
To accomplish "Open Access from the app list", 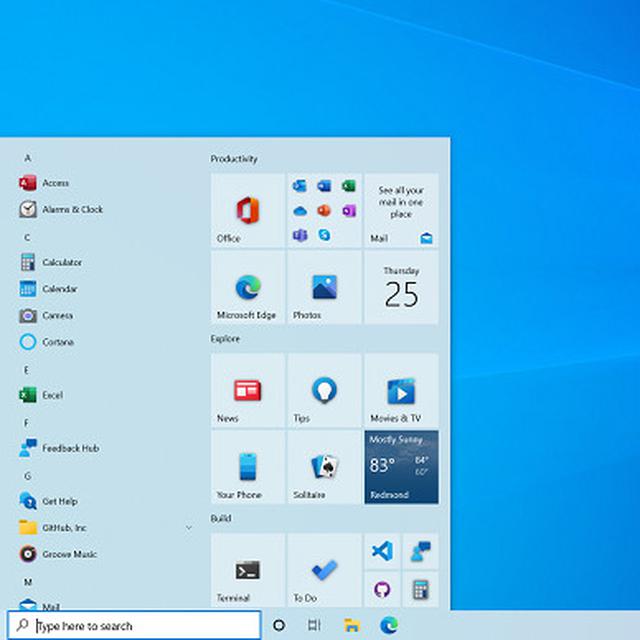I will point(55,183).
